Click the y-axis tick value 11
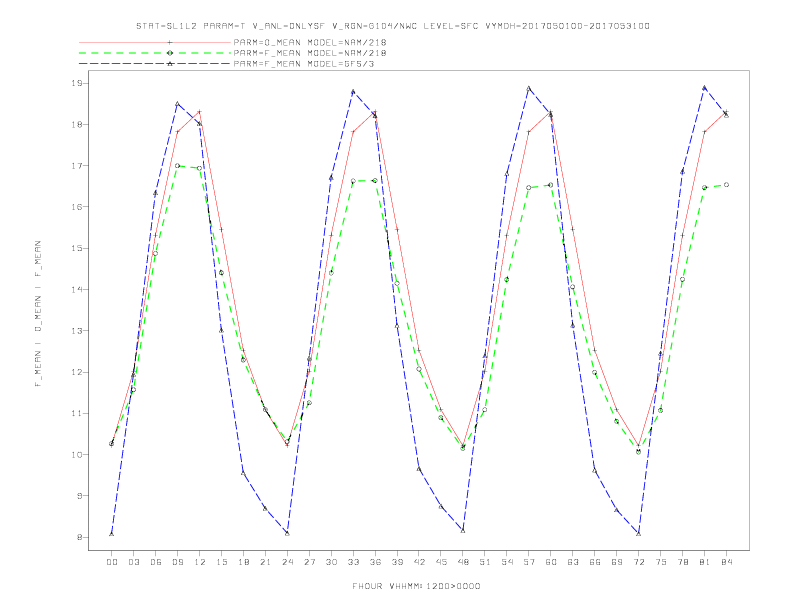 coord(77,414)
